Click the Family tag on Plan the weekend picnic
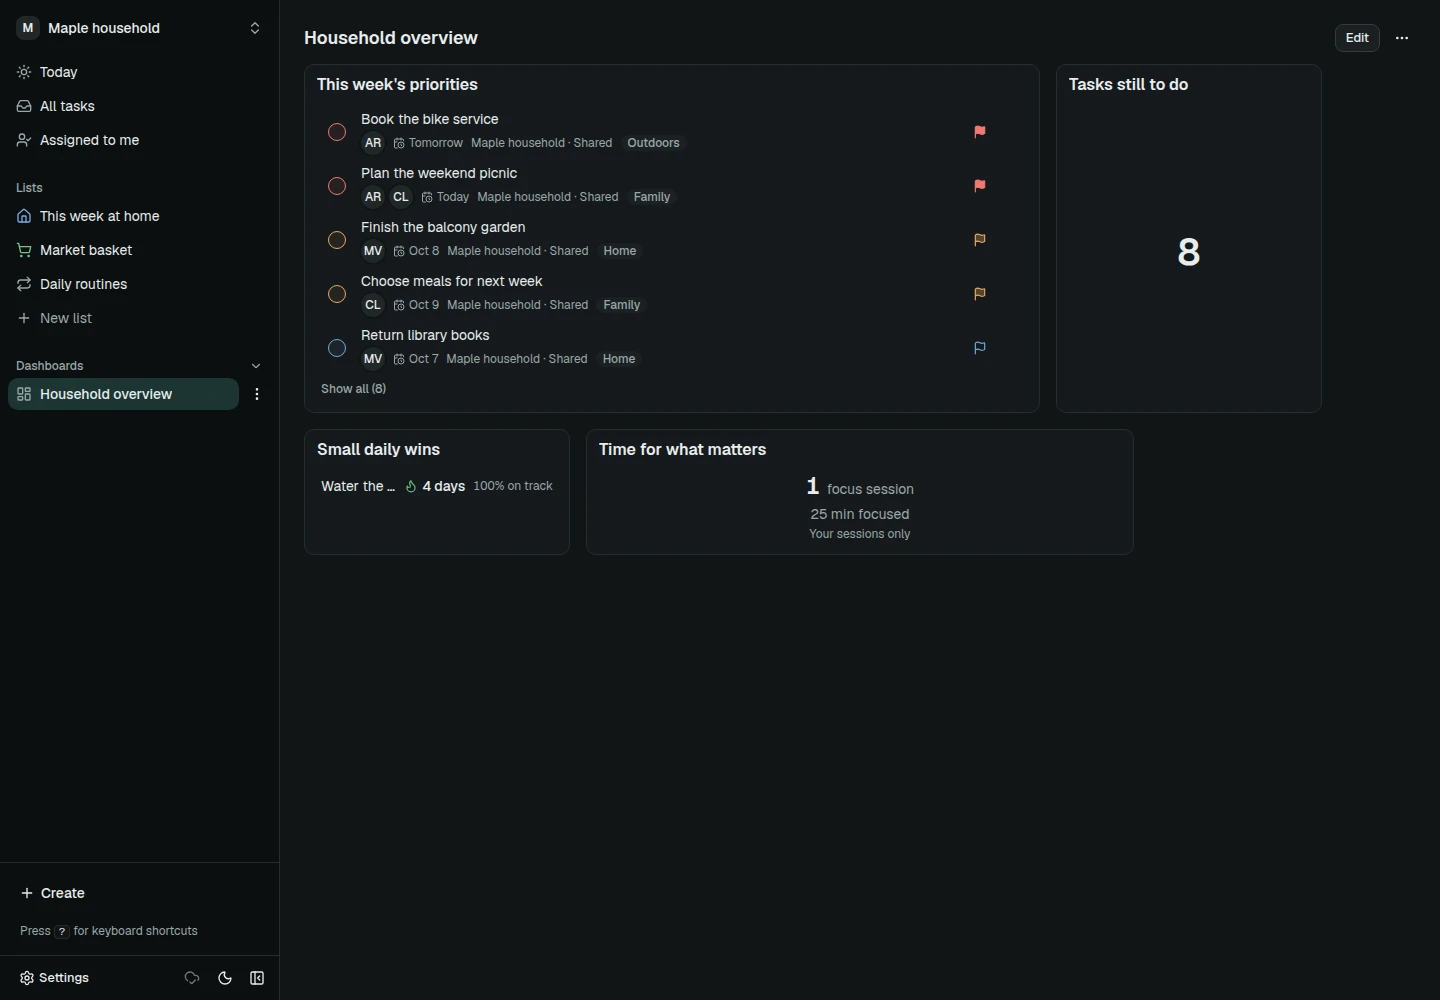This screenshot has height=1000, width=1440. [x=652, y=197]
